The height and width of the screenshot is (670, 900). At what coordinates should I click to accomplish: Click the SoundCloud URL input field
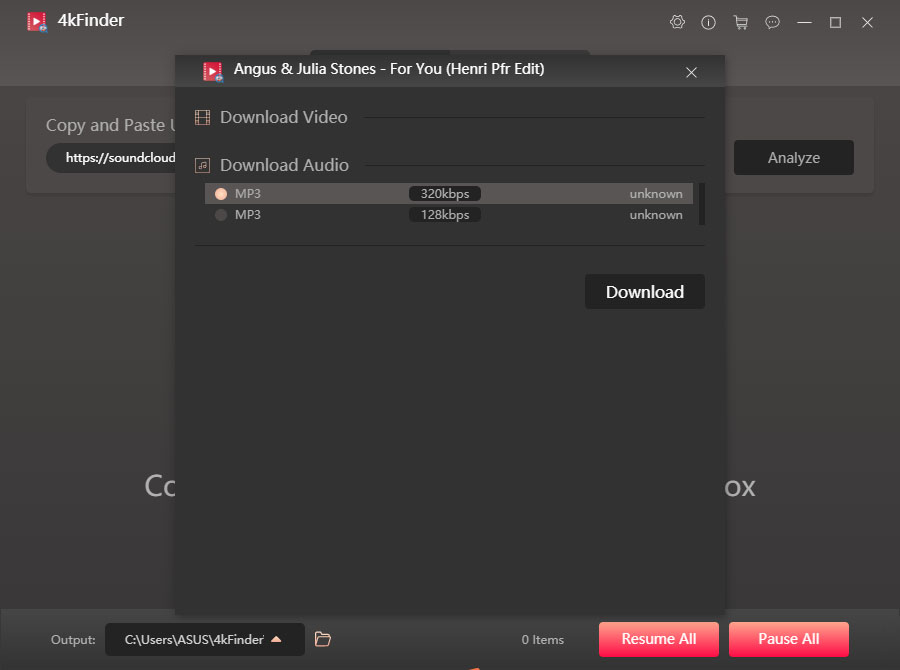pos(110,158)
